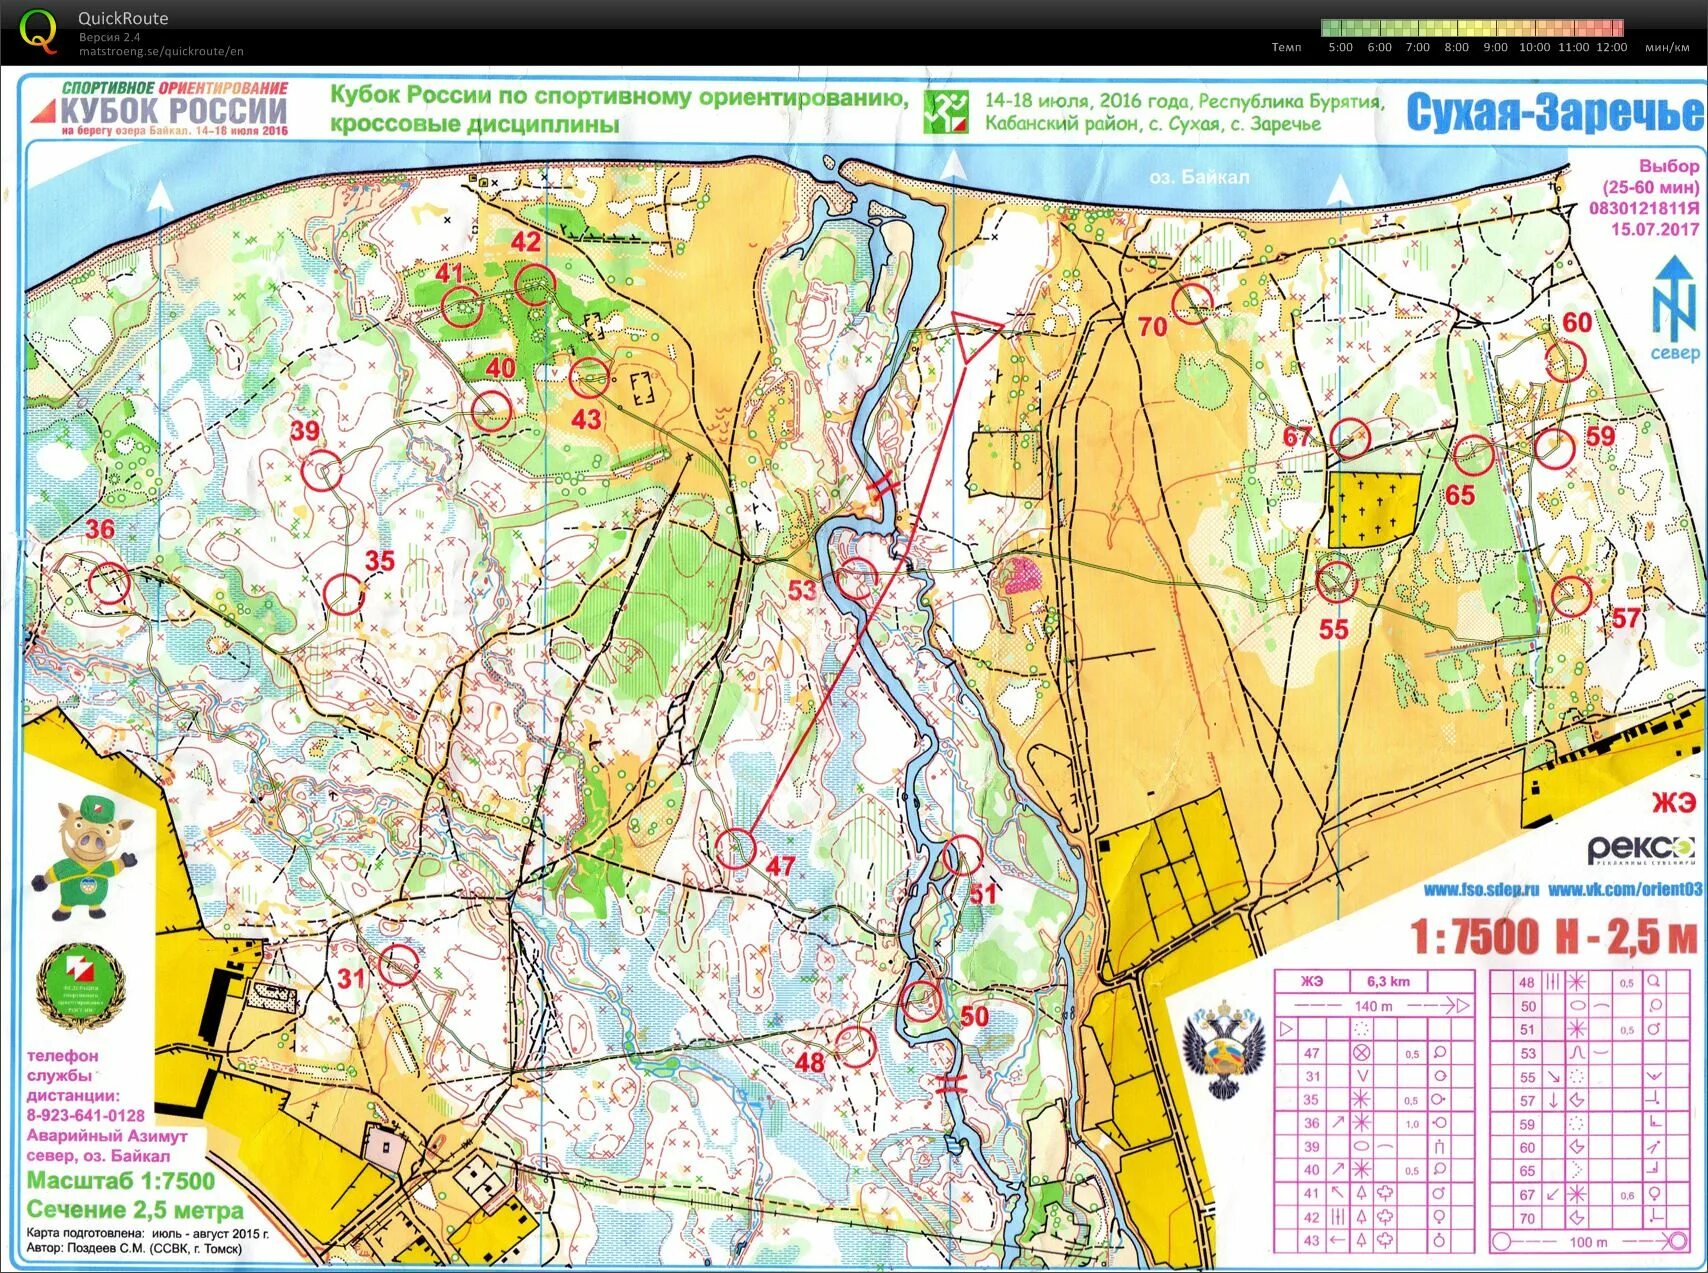Click the 5:00 pace label

[x=1340, y=47]
